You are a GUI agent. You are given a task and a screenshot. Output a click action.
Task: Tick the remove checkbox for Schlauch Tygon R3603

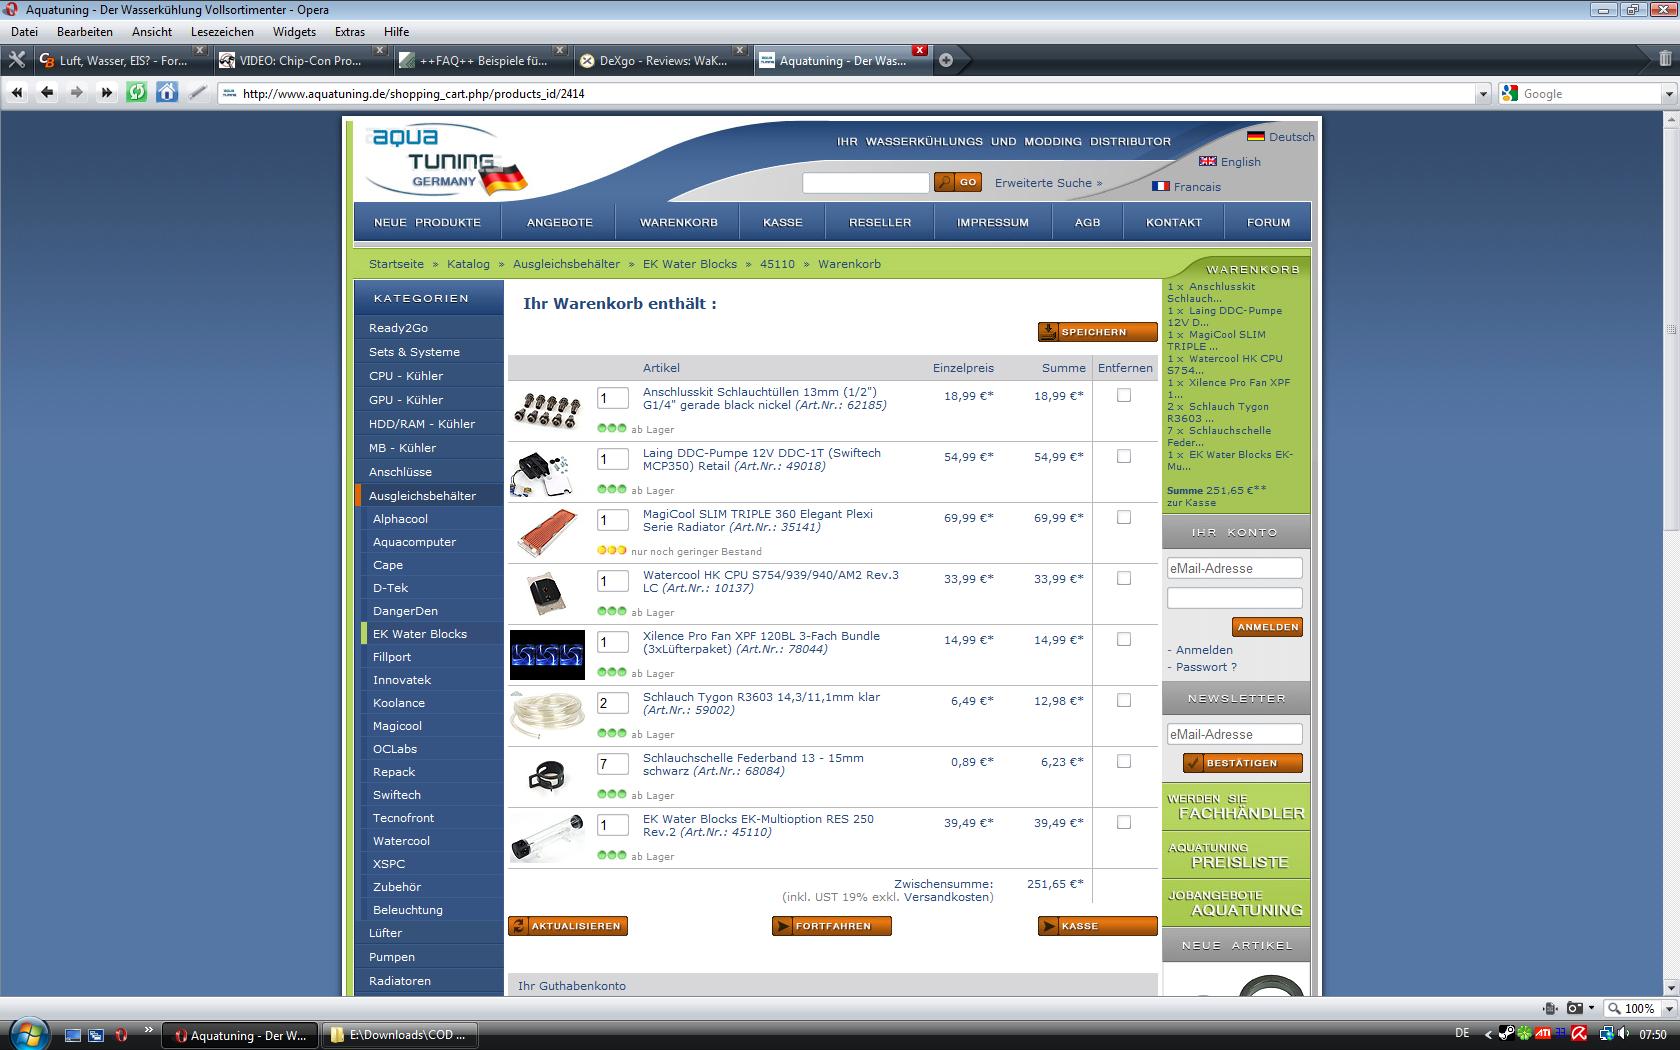click(1124, 700)
